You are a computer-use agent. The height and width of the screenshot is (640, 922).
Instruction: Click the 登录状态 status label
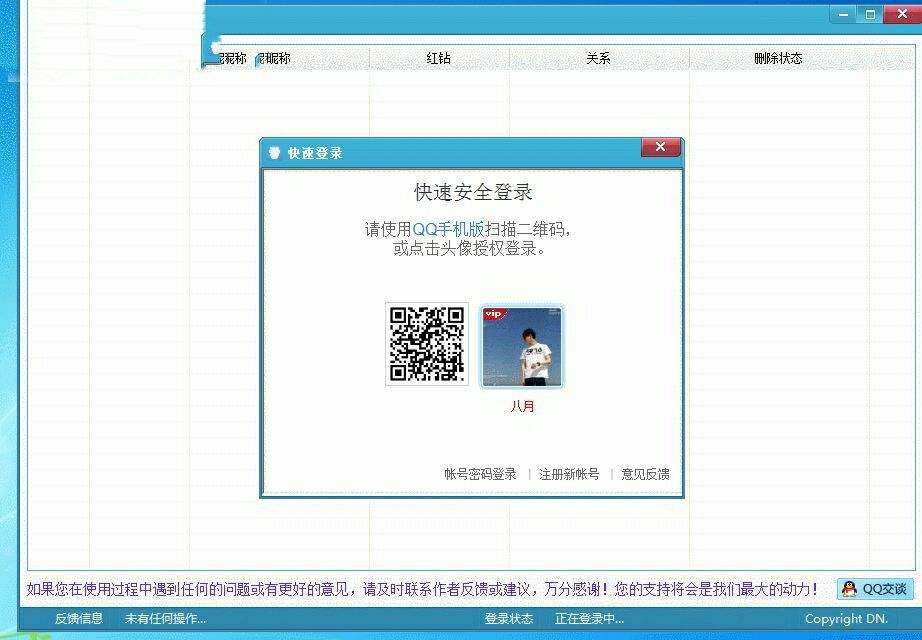point(509,618)
